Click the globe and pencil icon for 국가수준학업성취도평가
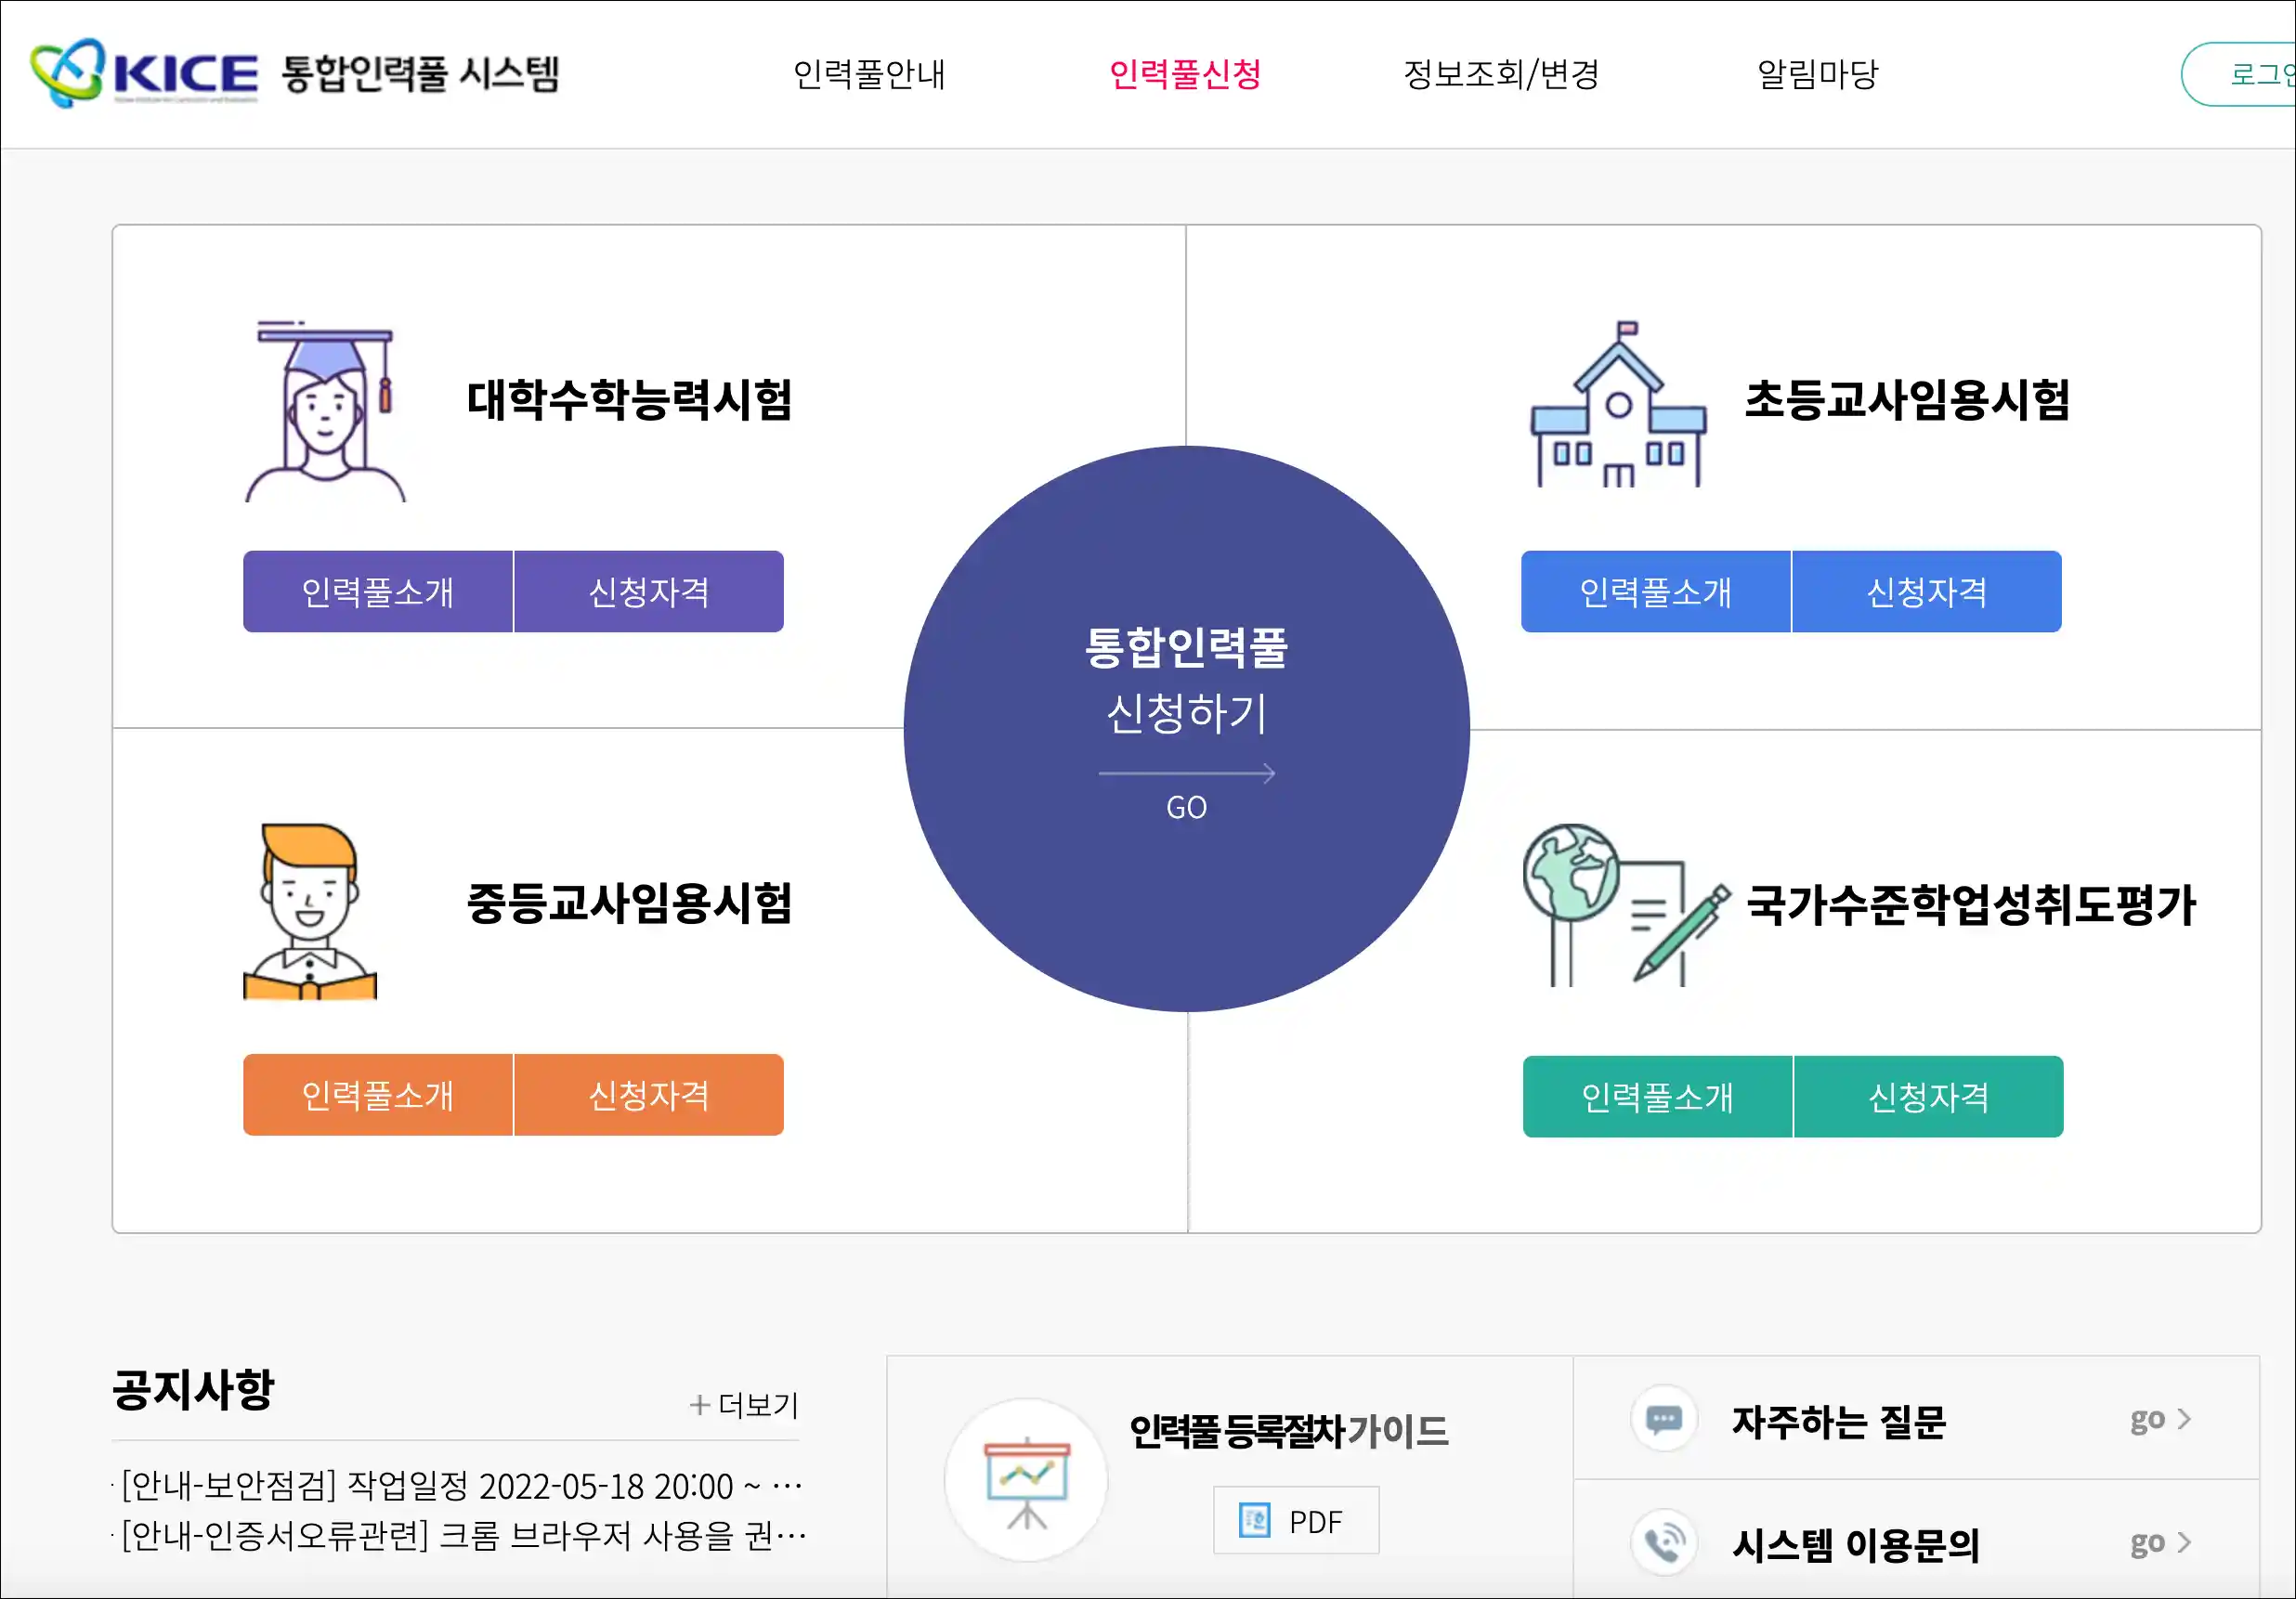Viewport: 2296px width, 1599px height. [x=1626, y=906]
